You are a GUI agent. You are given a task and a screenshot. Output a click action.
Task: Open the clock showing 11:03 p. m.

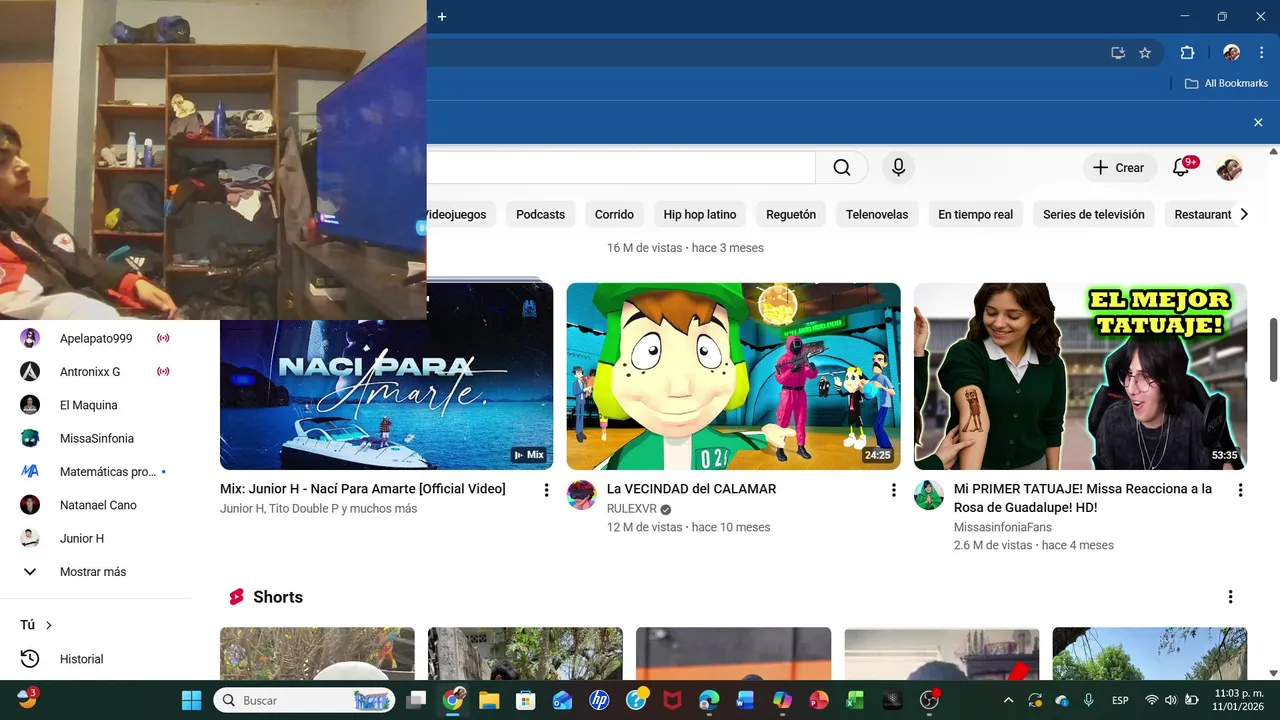(x=1238, y=700)
